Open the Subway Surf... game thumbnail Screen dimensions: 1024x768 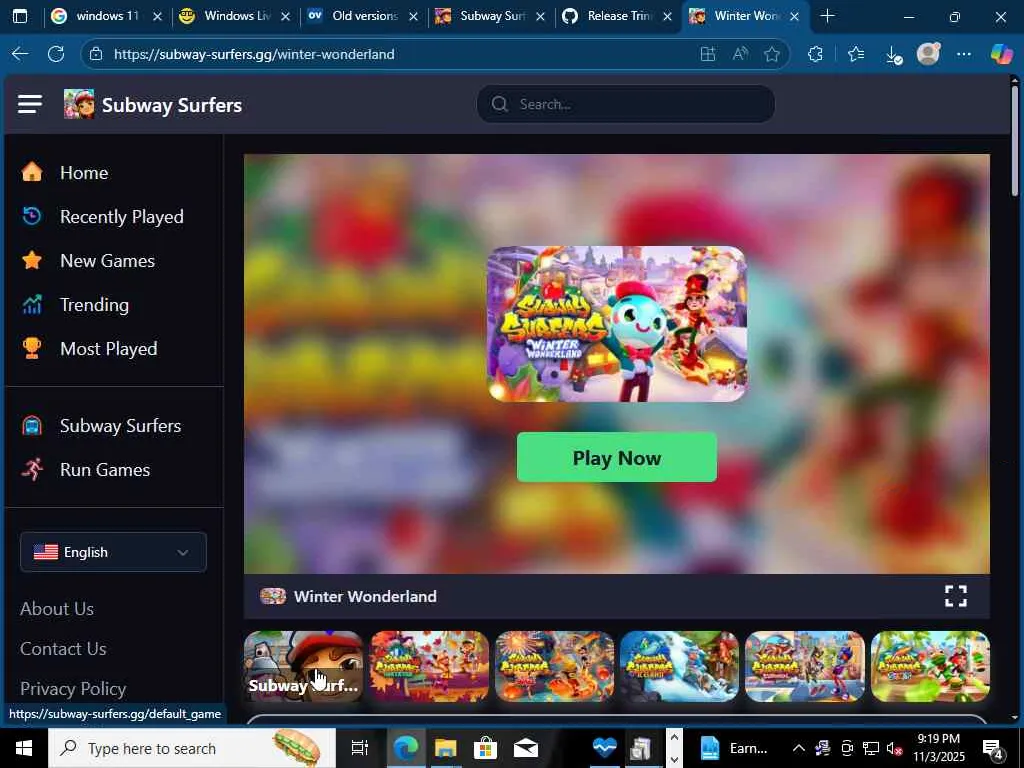[x=304, y=666]
